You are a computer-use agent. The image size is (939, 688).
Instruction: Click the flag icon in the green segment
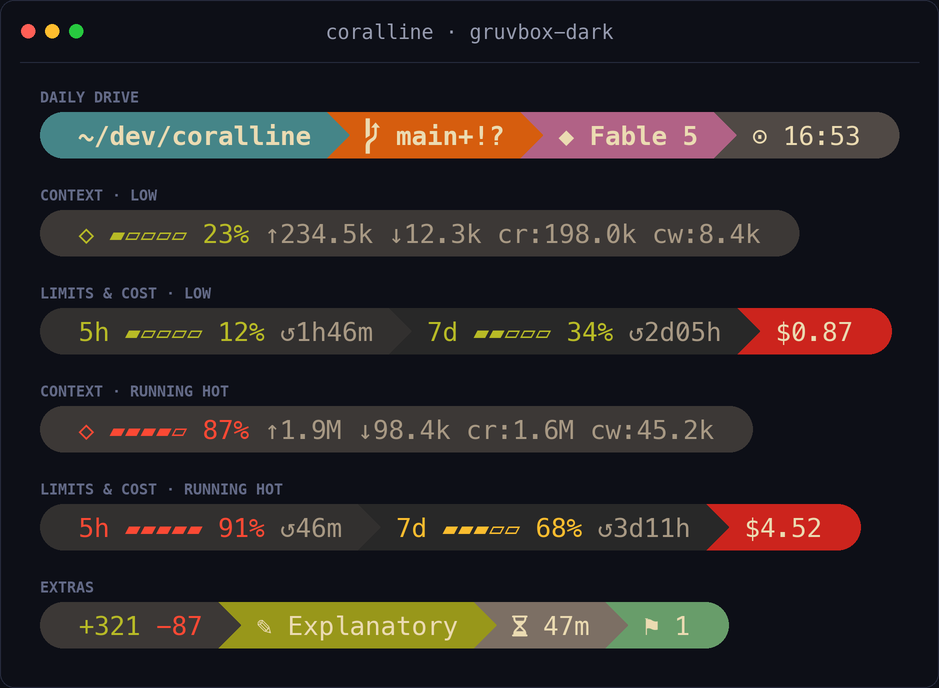click(652, 626)
